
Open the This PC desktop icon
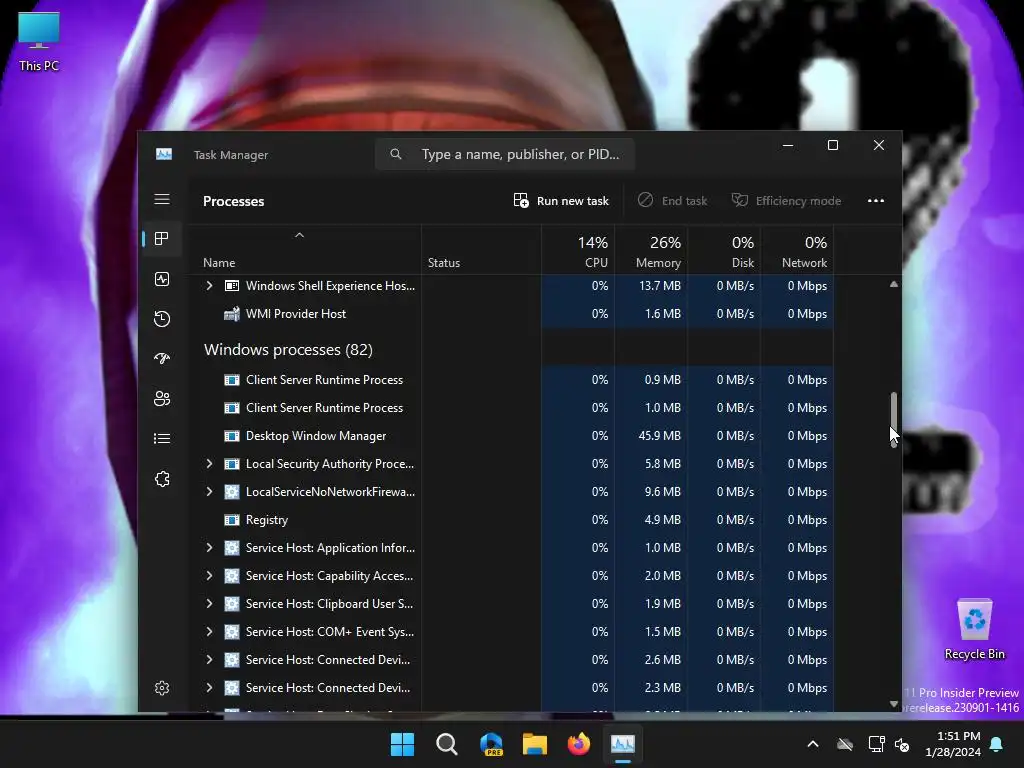point(39,41)
